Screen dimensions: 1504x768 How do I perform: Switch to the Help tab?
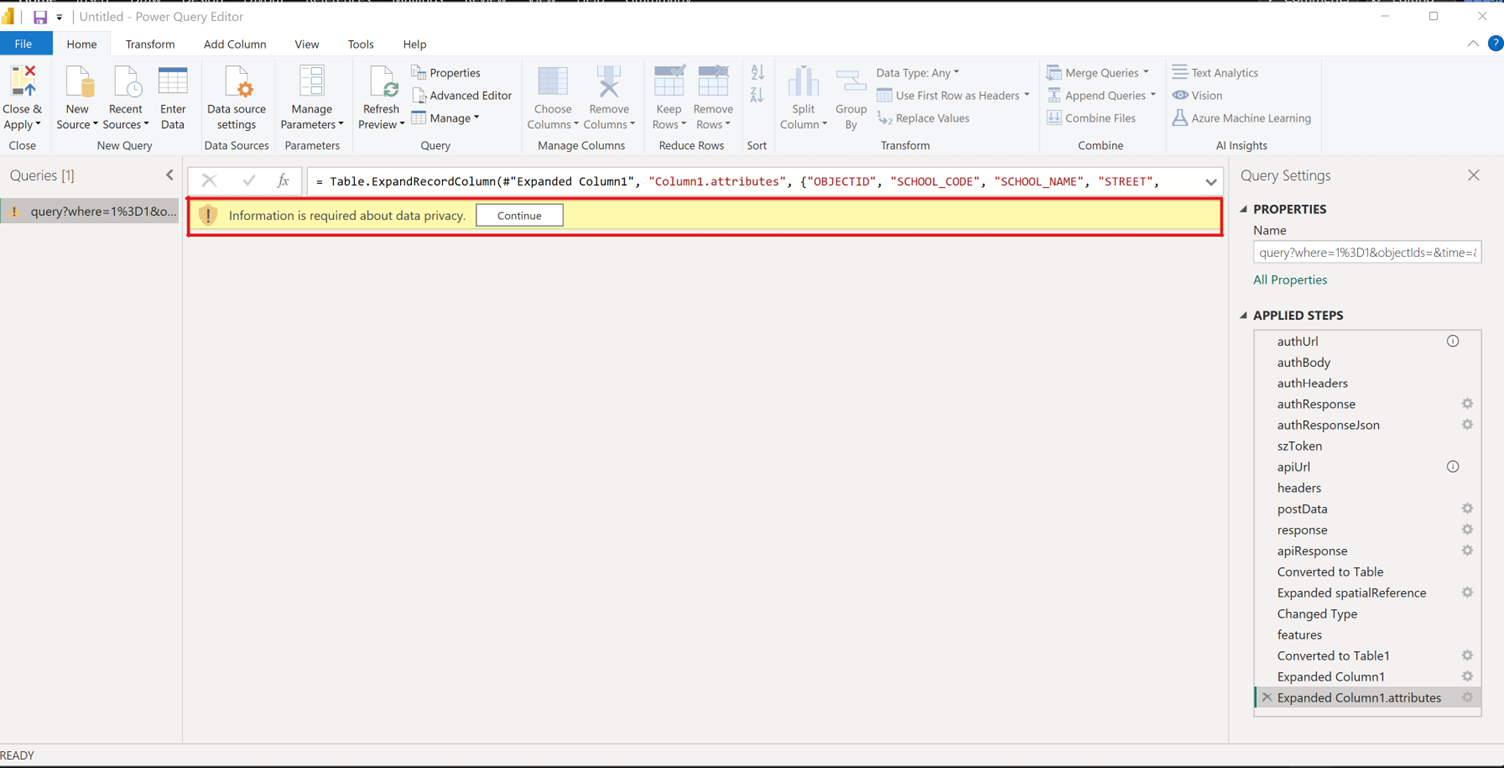(415, 44)
